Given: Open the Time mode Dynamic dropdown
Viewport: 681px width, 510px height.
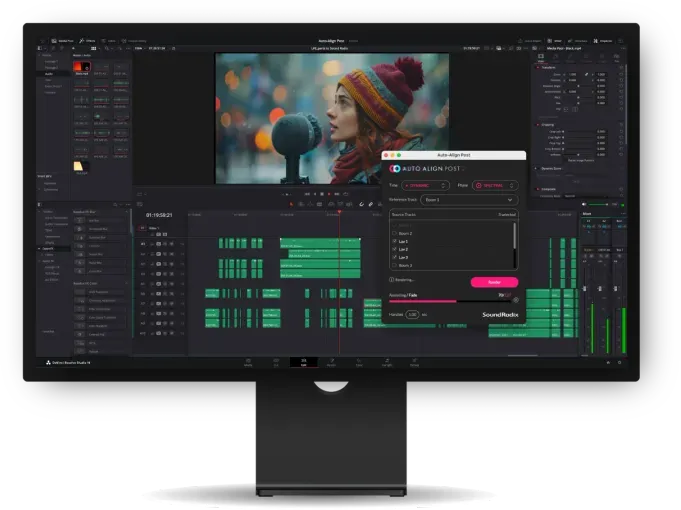Looking at the screenshot, I should pos(426,185).
